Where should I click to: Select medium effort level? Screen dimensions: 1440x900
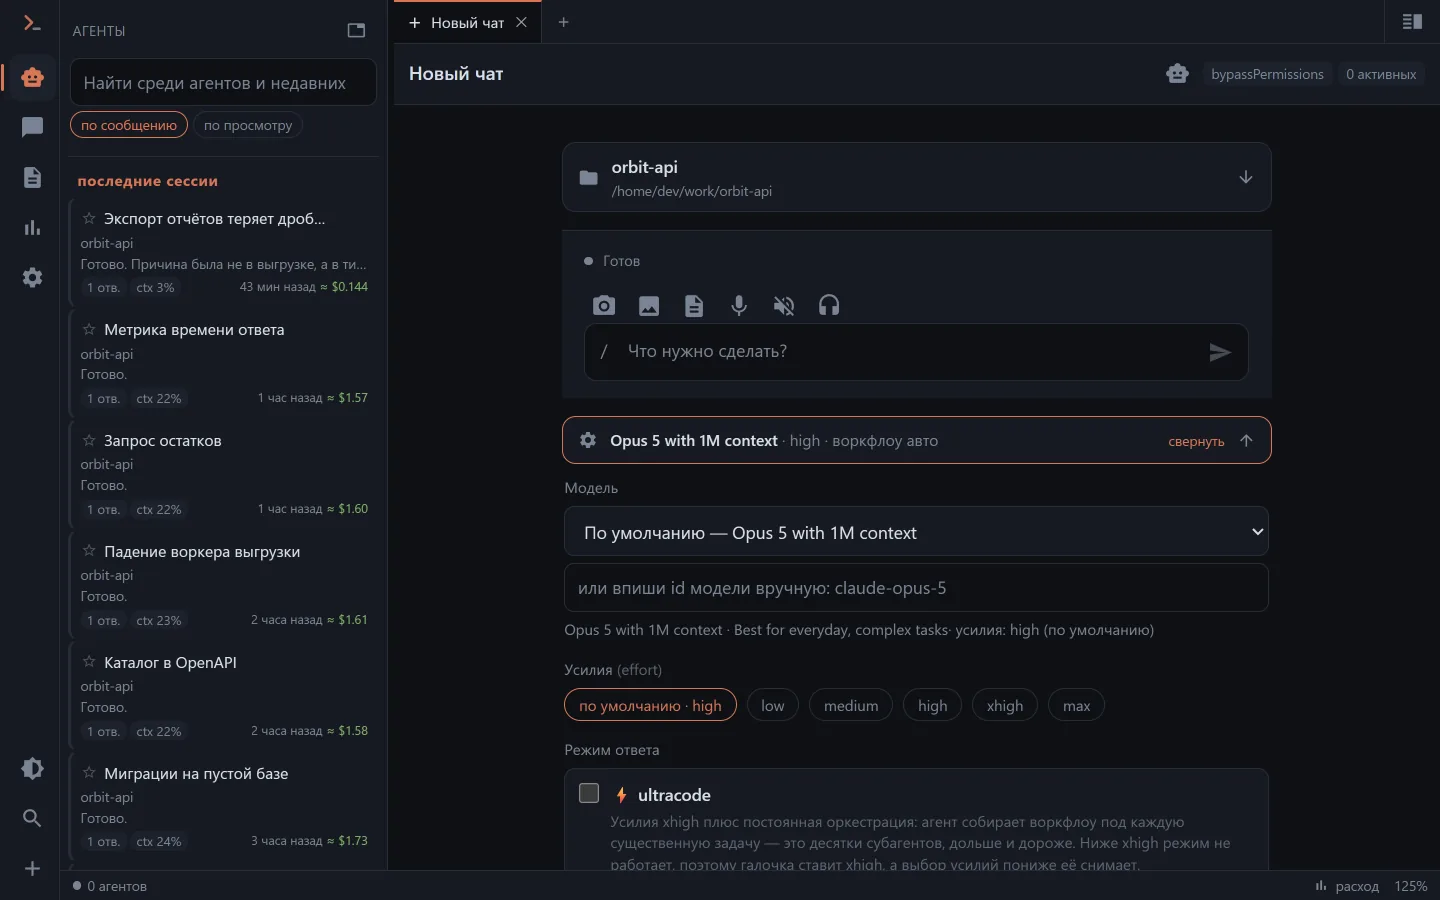pyautogui.click(x=851, y=705)
